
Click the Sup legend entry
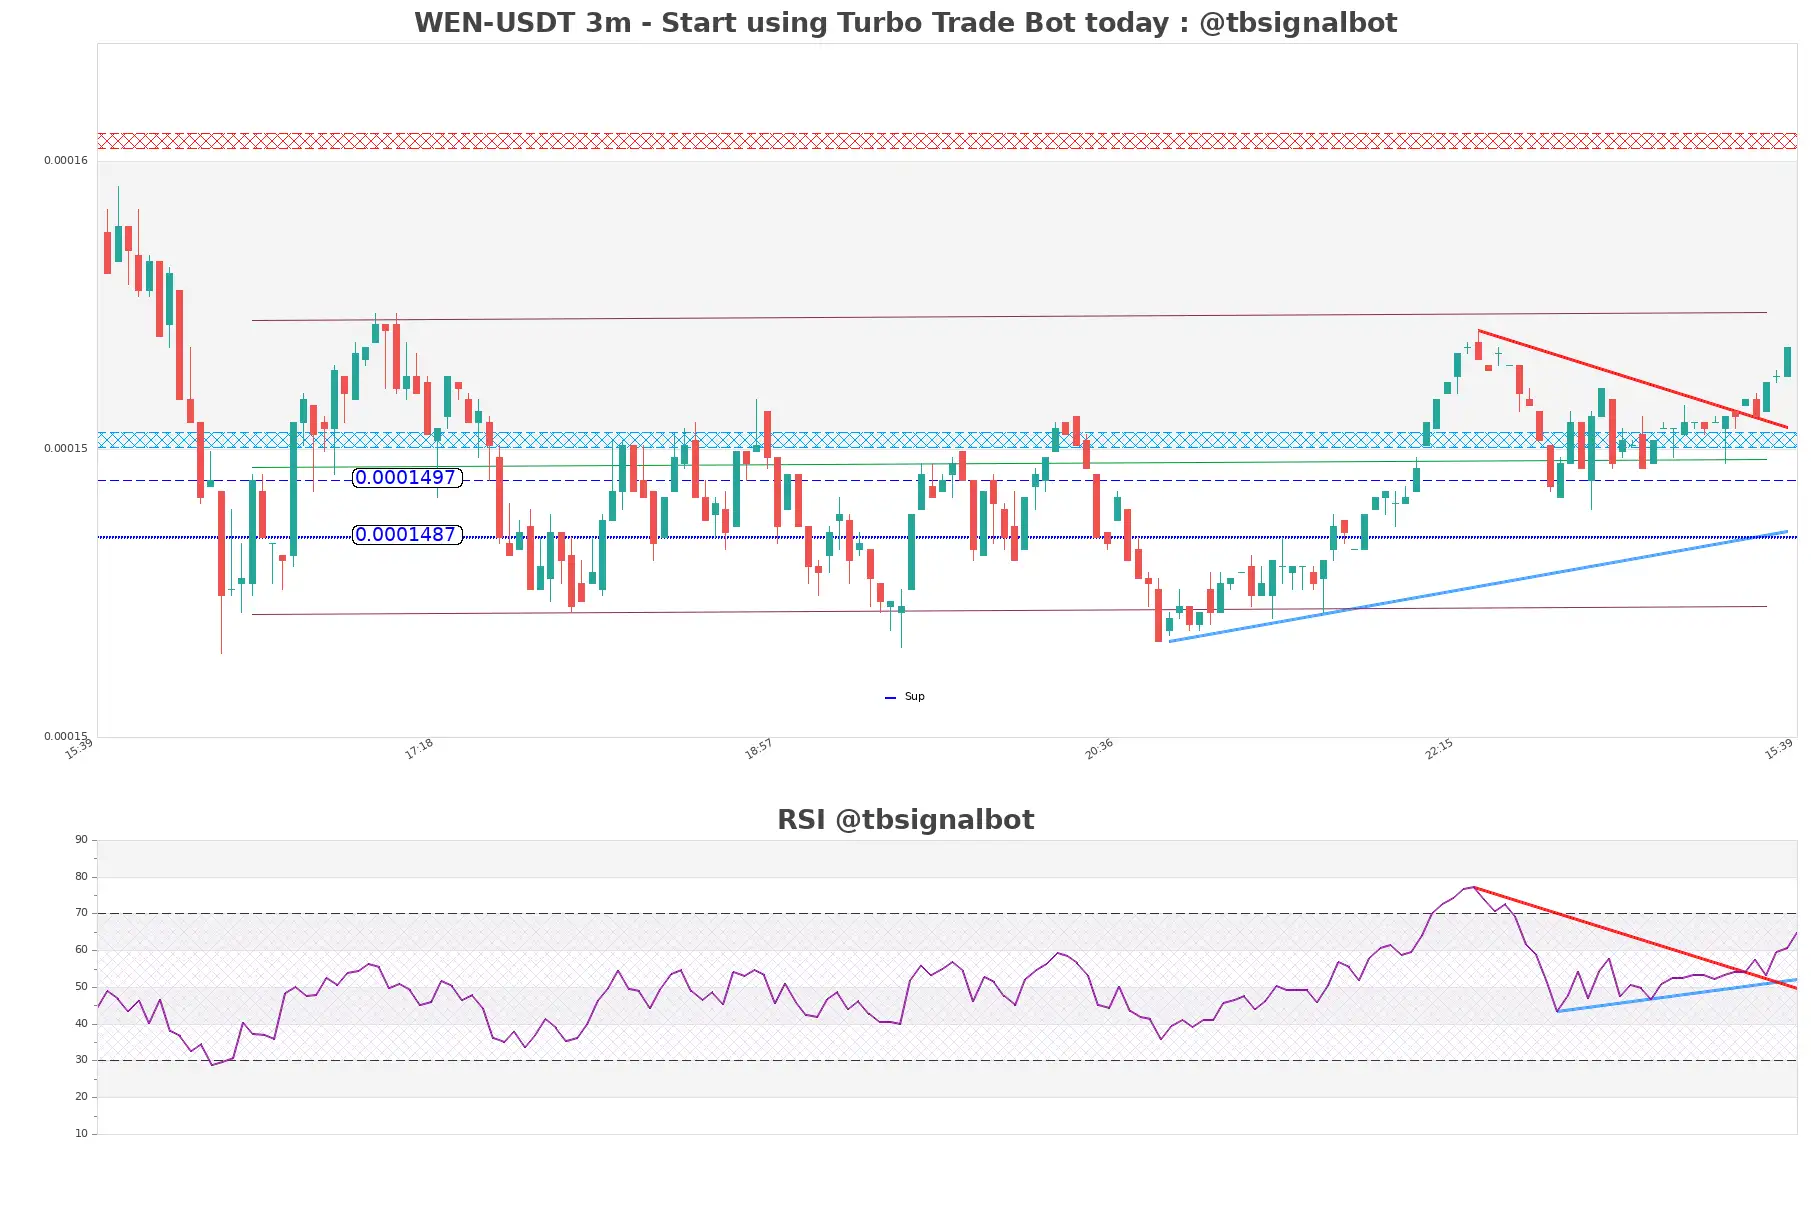click(x=905, y=697)
